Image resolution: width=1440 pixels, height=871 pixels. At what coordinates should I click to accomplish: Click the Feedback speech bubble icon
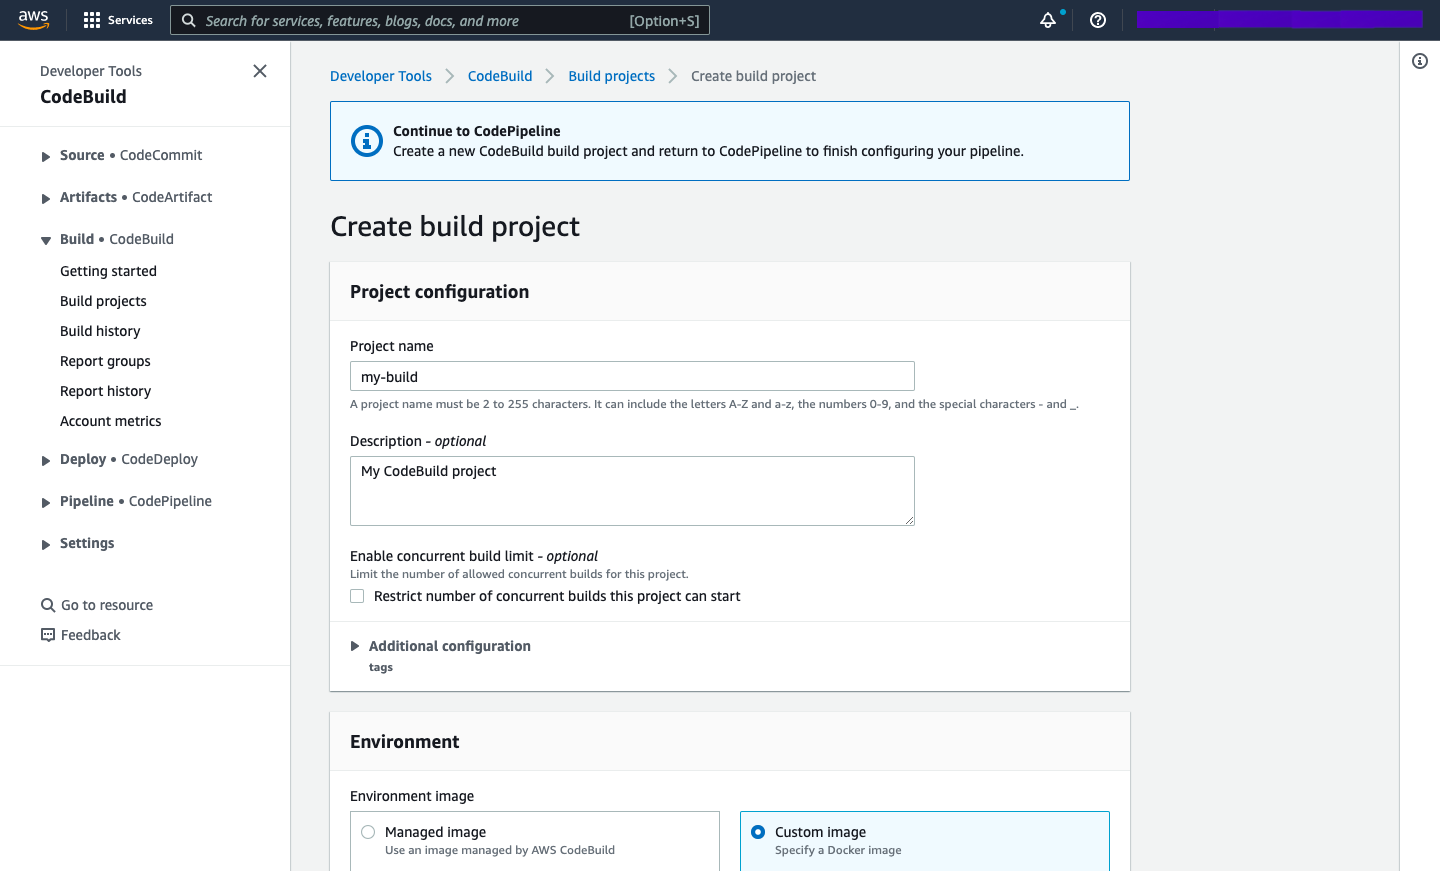[48, 635]
